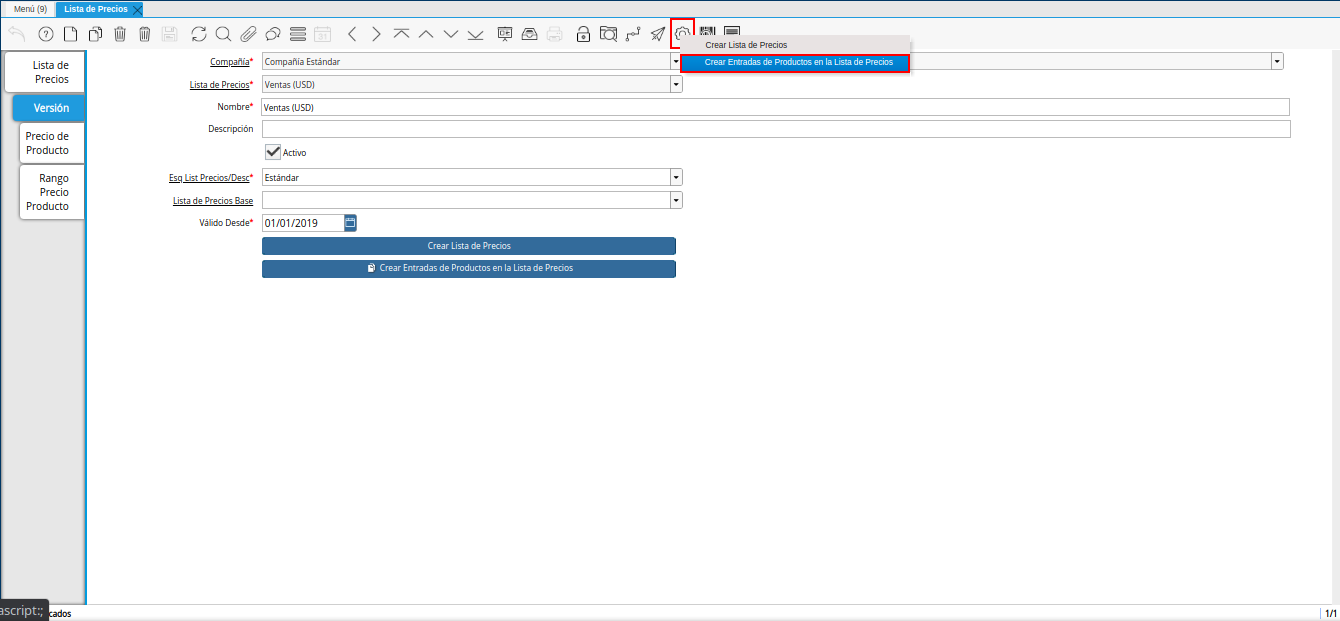Click the Compañía Estándar combo field
This screenshot has height=621, width=1340.
[x=466, y=62]
